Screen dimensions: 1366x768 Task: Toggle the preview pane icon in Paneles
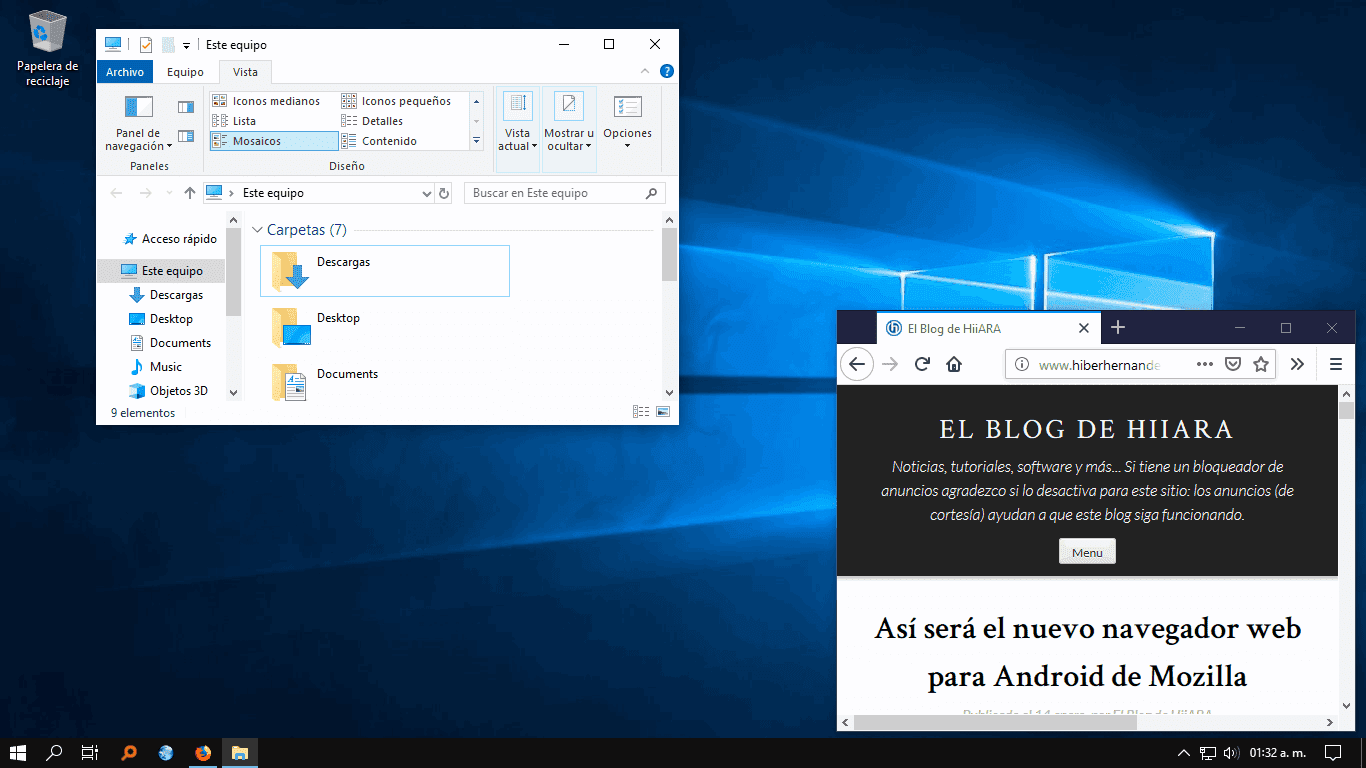pos(186,107)
